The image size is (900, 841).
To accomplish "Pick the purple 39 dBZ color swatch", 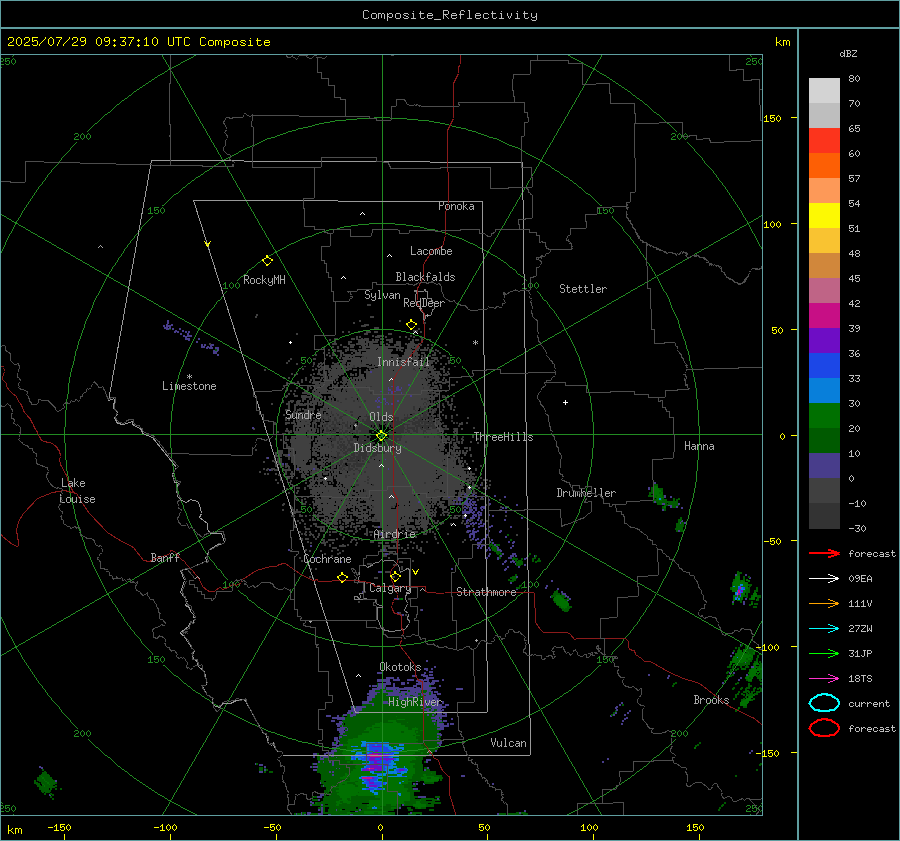I will [x=824, y=340].
